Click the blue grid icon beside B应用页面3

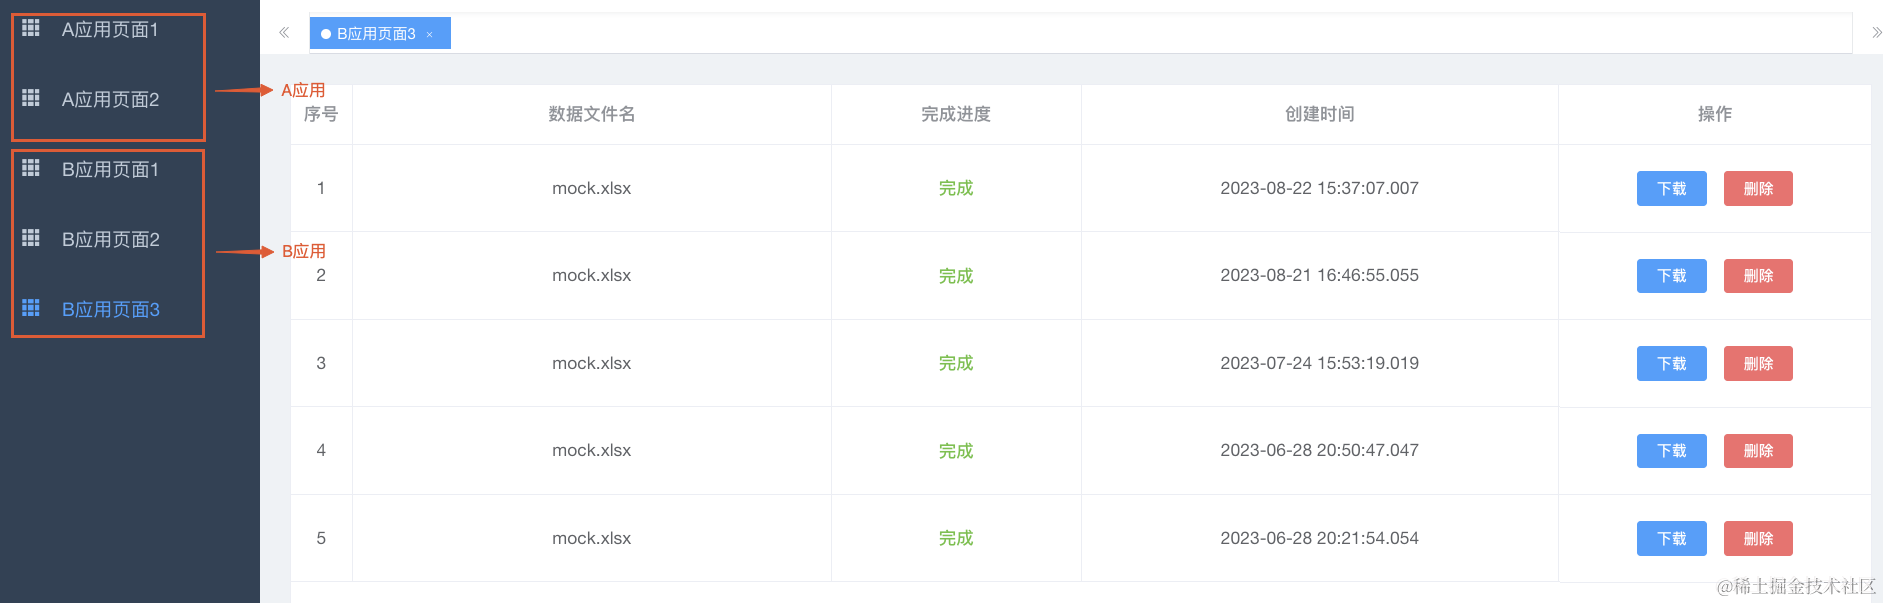[31, 307]
